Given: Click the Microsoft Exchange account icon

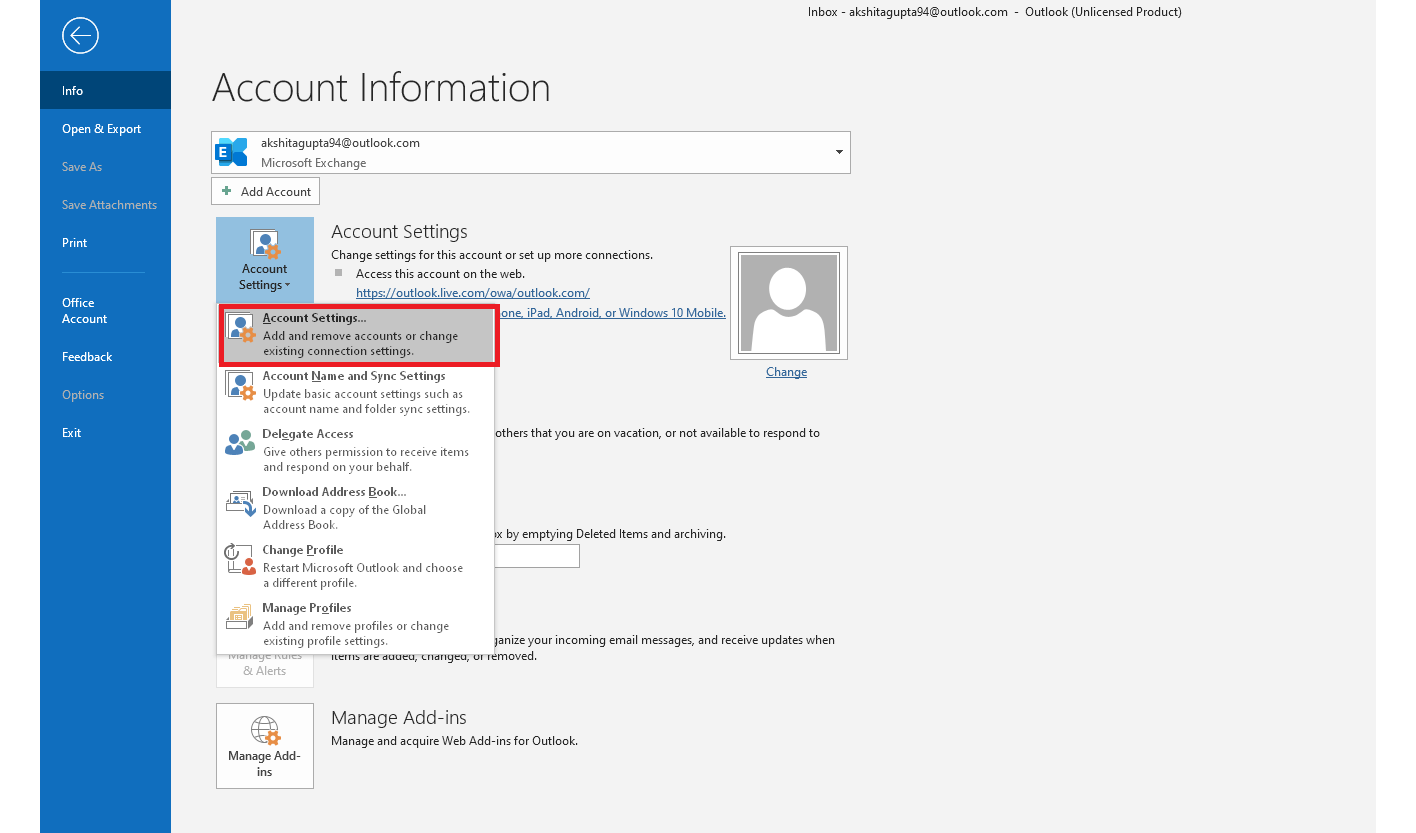Looking at the screenshot, I should tap(231, 151).
